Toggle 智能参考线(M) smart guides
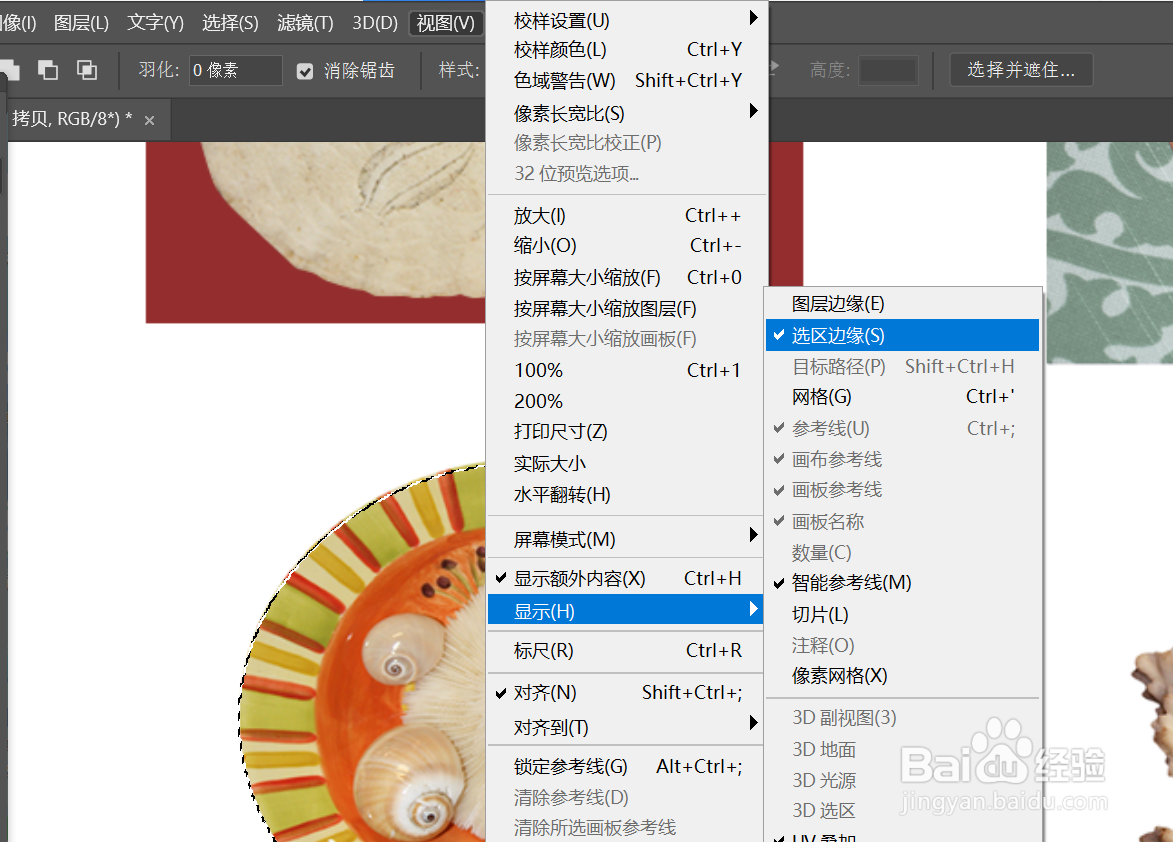The width and height of the screenshot is (1173, 842). pyautogui.click(x=903, y=583)
